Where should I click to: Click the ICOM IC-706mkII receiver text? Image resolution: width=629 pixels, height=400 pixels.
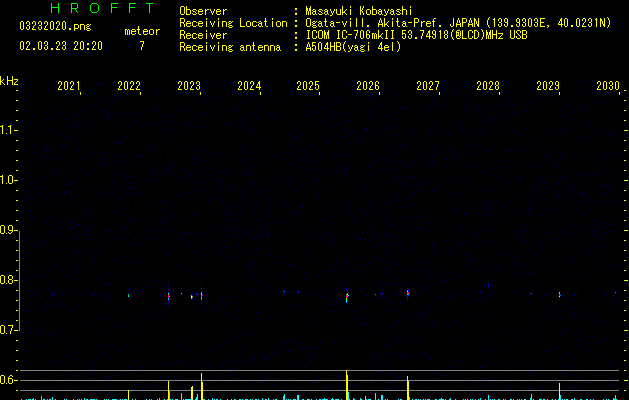pyautogui.click(x=416, y=35)
